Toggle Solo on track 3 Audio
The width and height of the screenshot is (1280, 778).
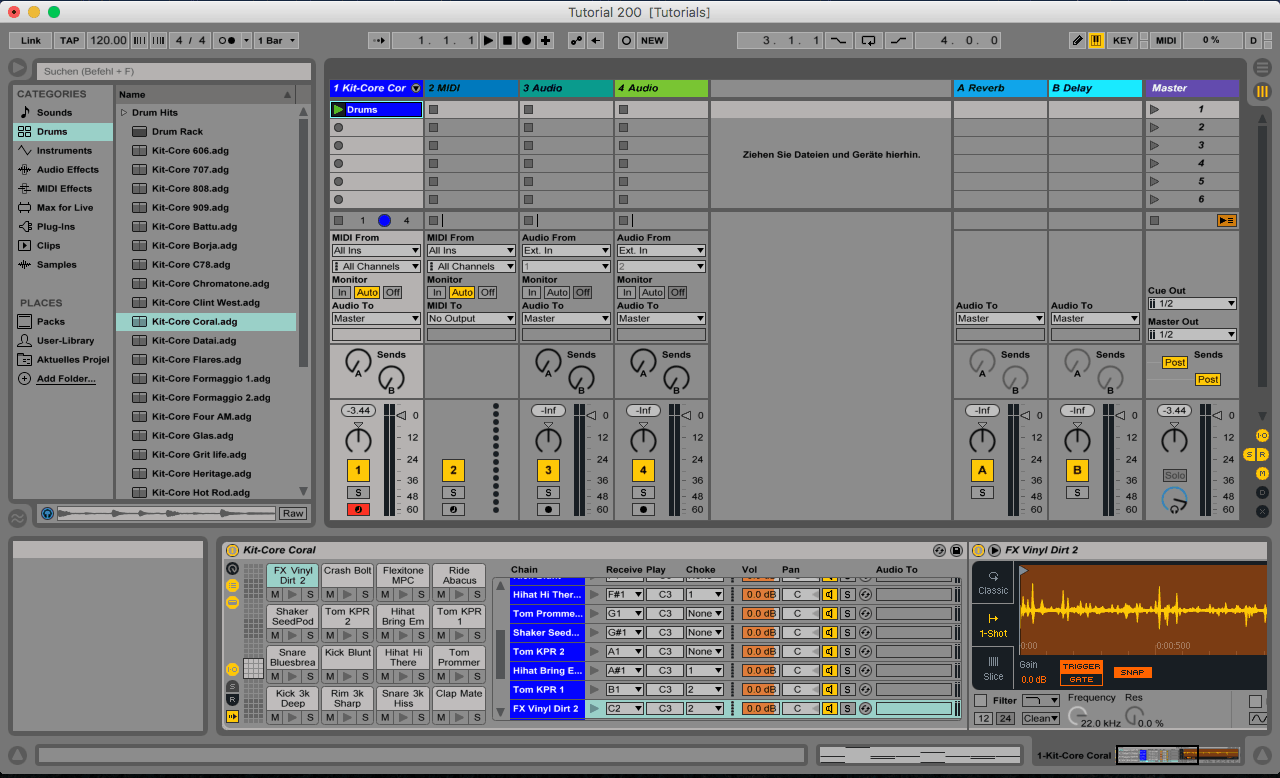coord(548,492)
